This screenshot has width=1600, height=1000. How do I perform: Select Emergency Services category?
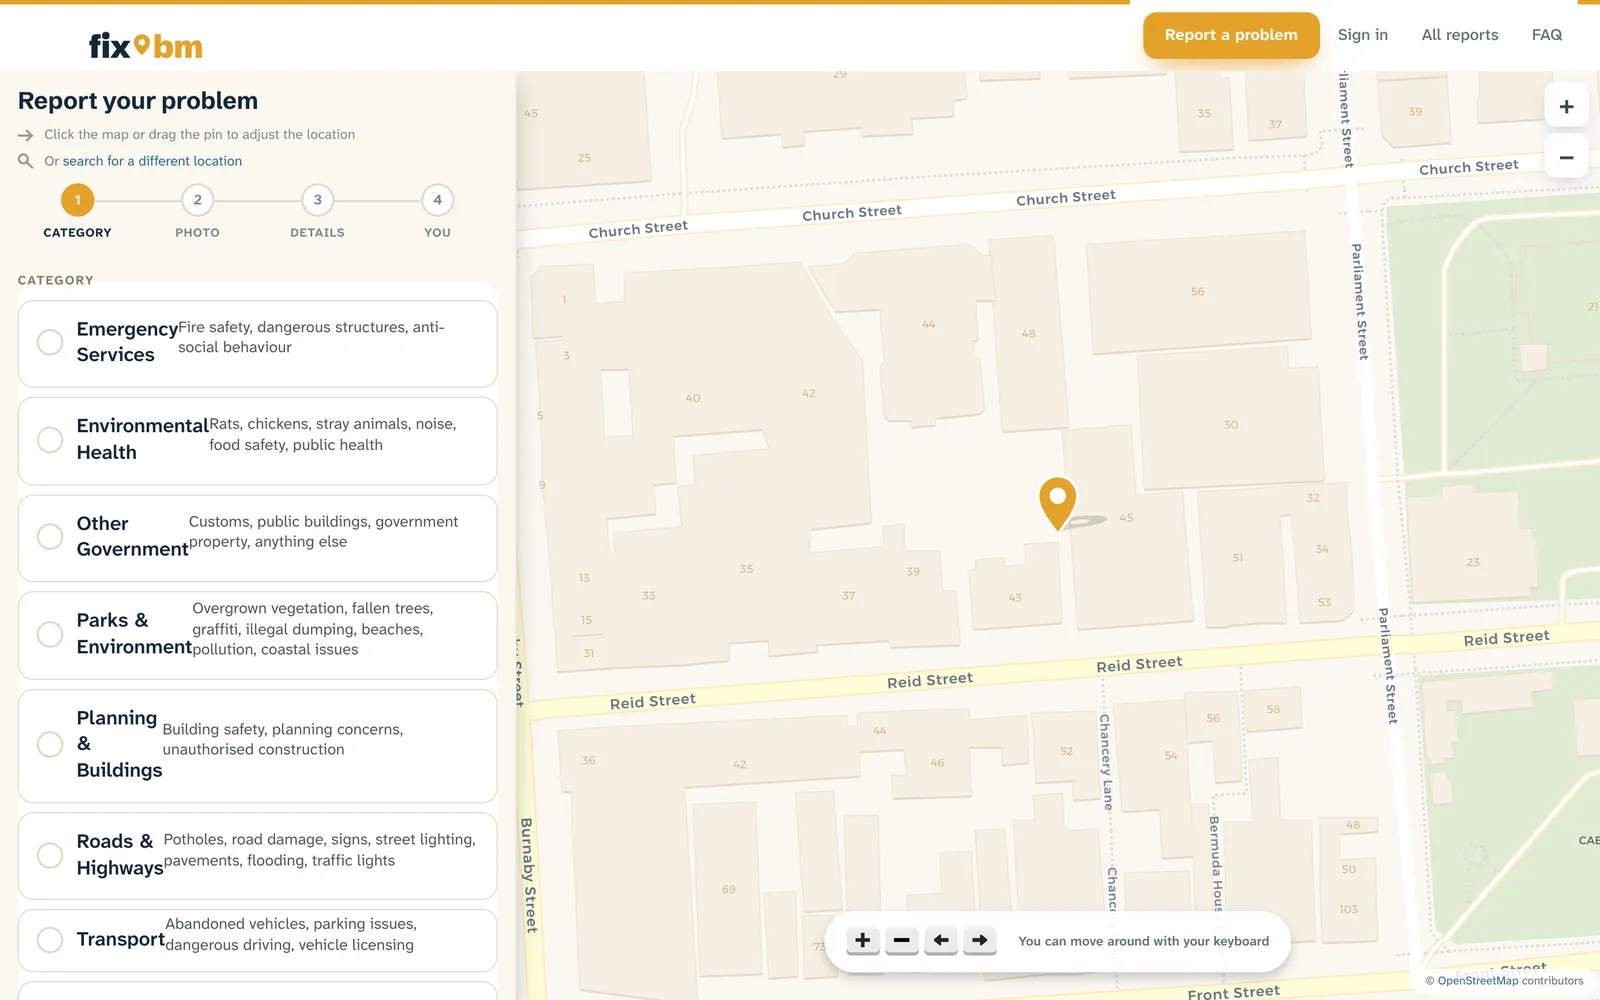[257, 343]
